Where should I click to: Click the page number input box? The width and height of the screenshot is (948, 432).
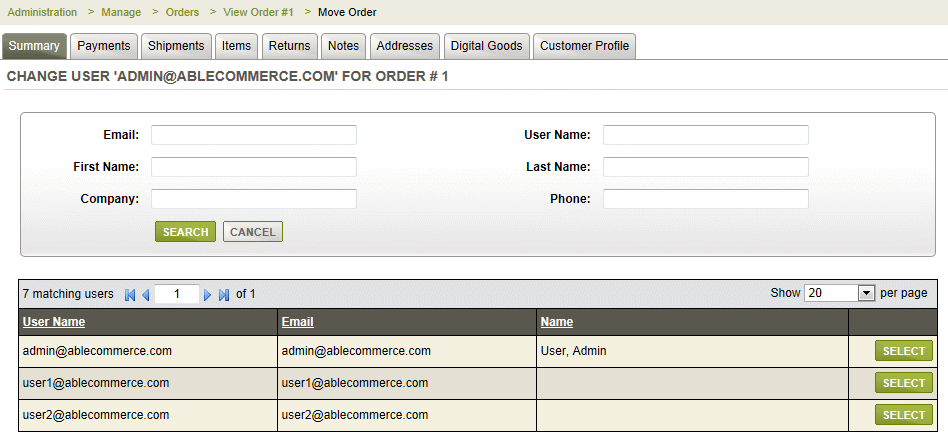pos(178,294)
